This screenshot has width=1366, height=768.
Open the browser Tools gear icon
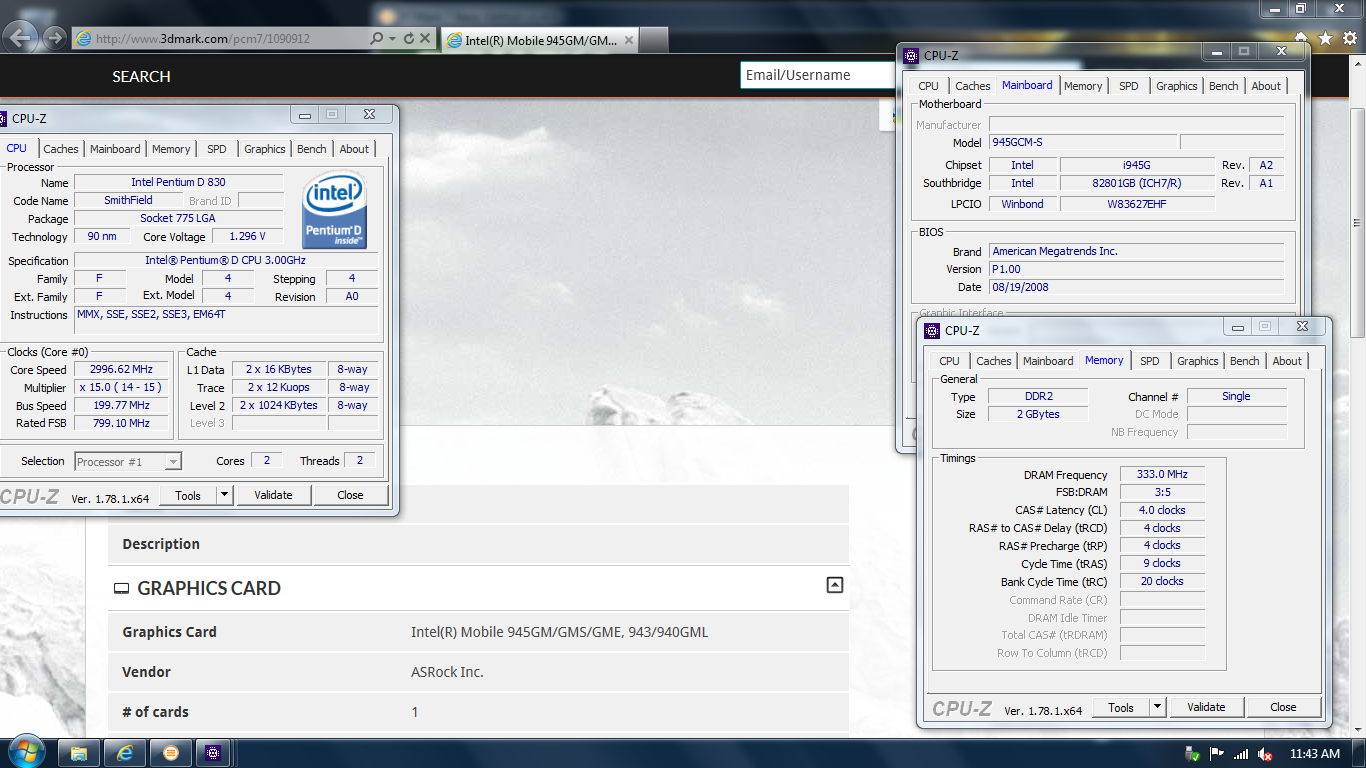pos(1349,38)
